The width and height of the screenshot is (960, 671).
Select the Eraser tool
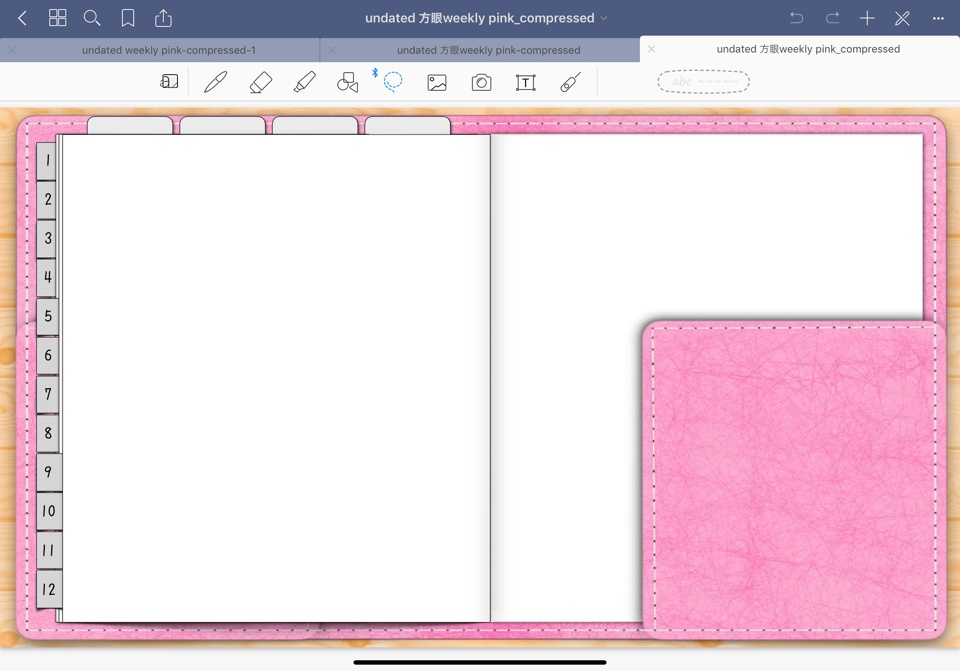point(260,81)
